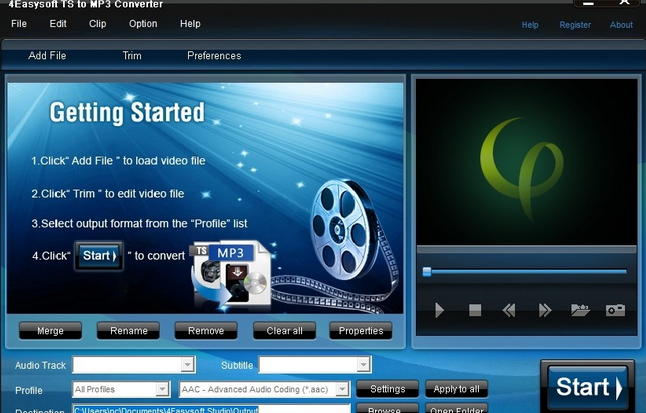The image size is (646, 413).
Task: Click the Destination path field
Action: click(x=211, y=409)
